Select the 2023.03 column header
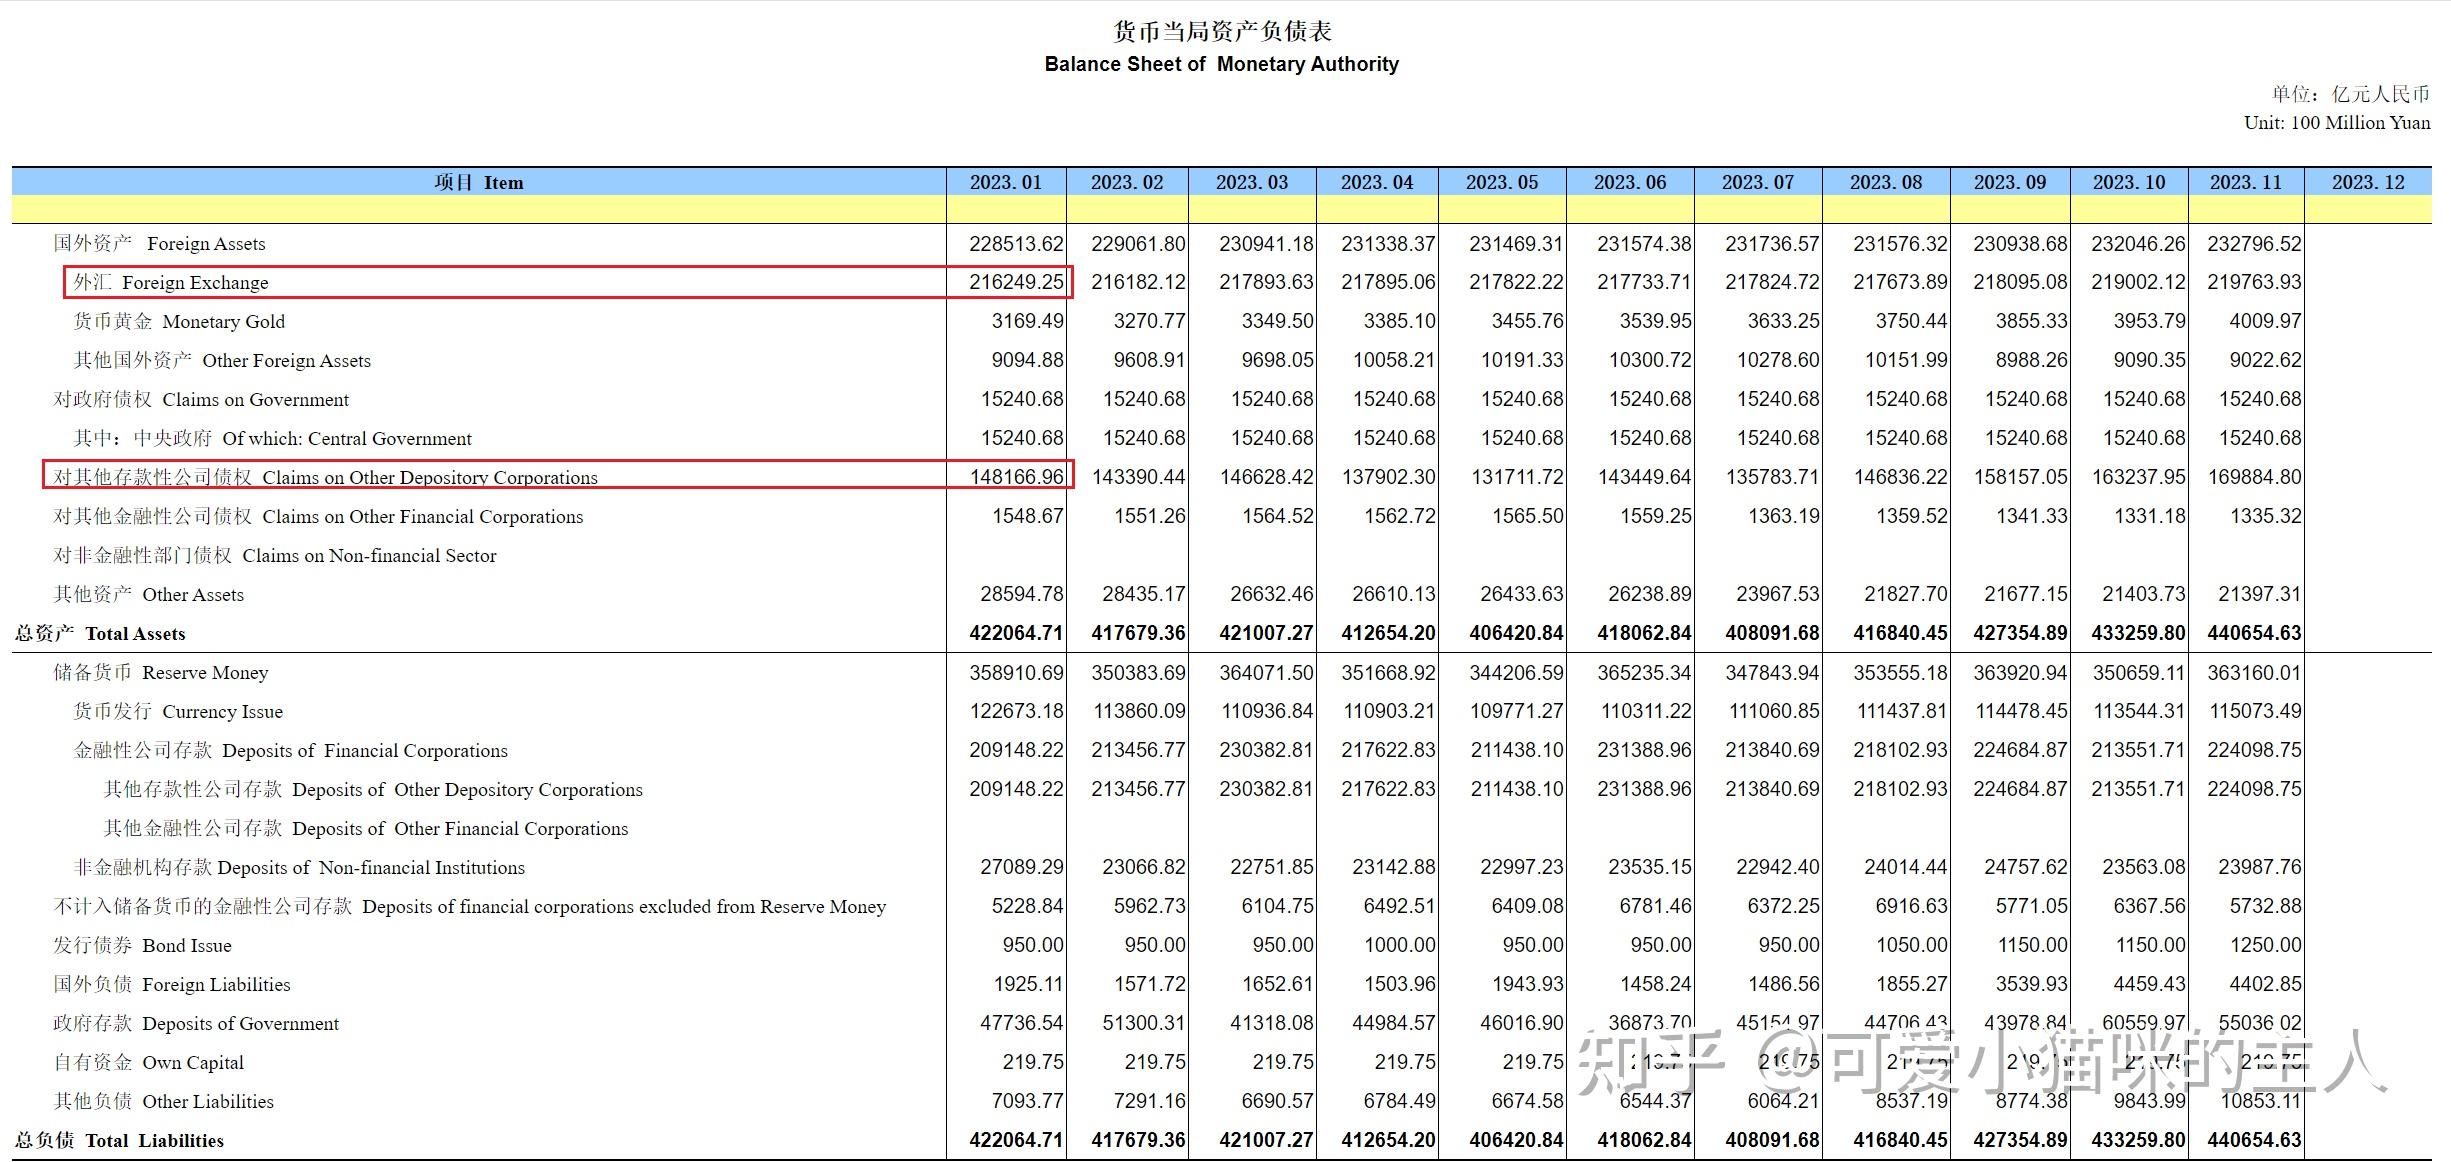Viewport: 2451px width, 1162px height. [1252, 182]
